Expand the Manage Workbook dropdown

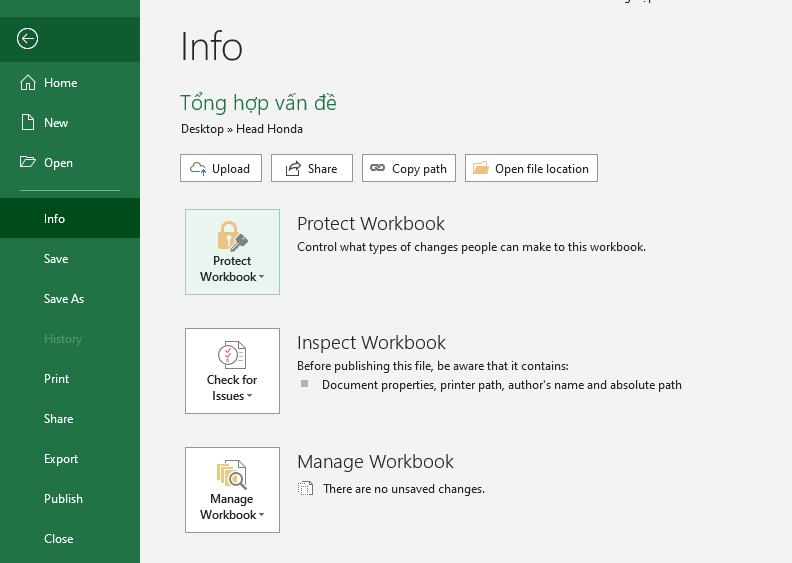(x=232, y=490)
